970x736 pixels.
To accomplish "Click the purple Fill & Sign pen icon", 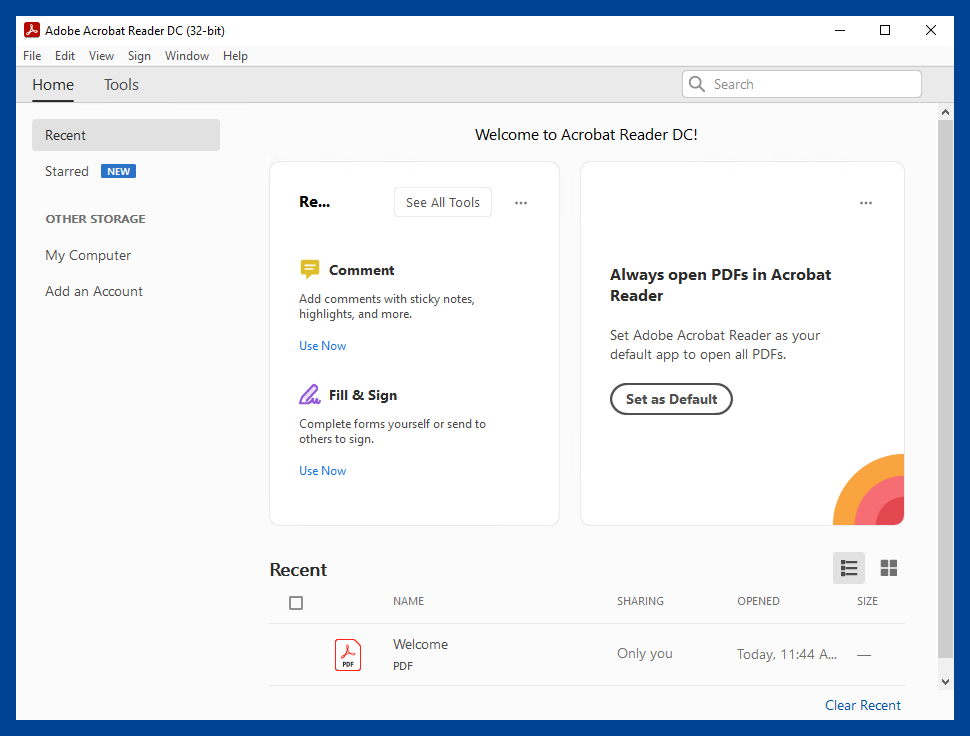I will pos(310,394).
